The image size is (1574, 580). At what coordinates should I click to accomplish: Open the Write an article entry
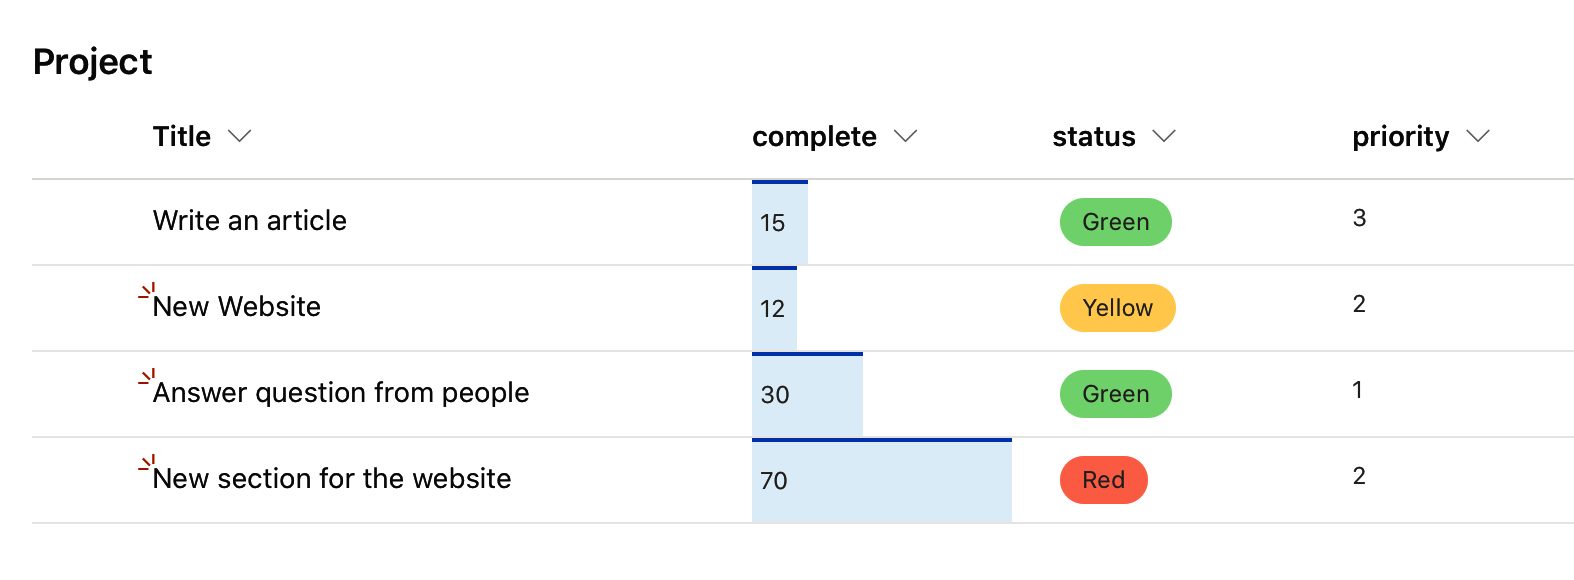(250, 221)
